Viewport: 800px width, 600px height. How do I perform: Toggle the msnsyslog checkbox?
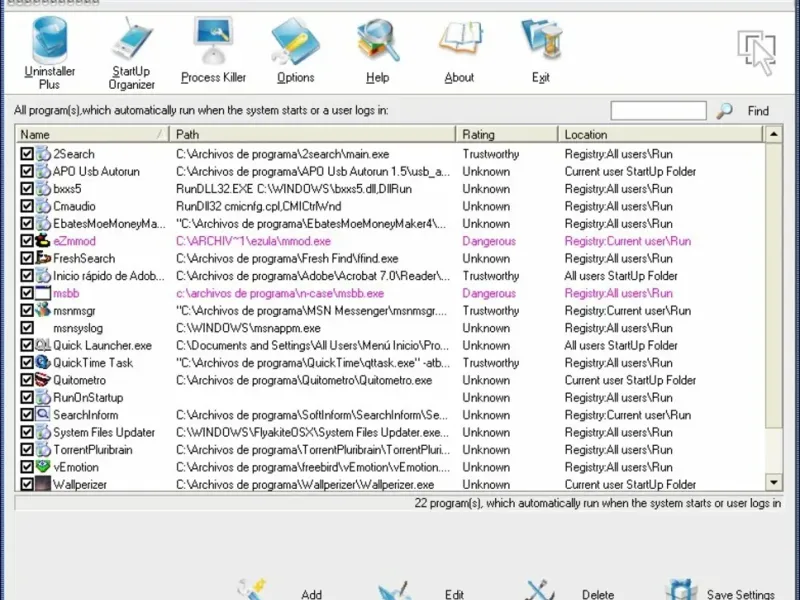click(27, 328)
